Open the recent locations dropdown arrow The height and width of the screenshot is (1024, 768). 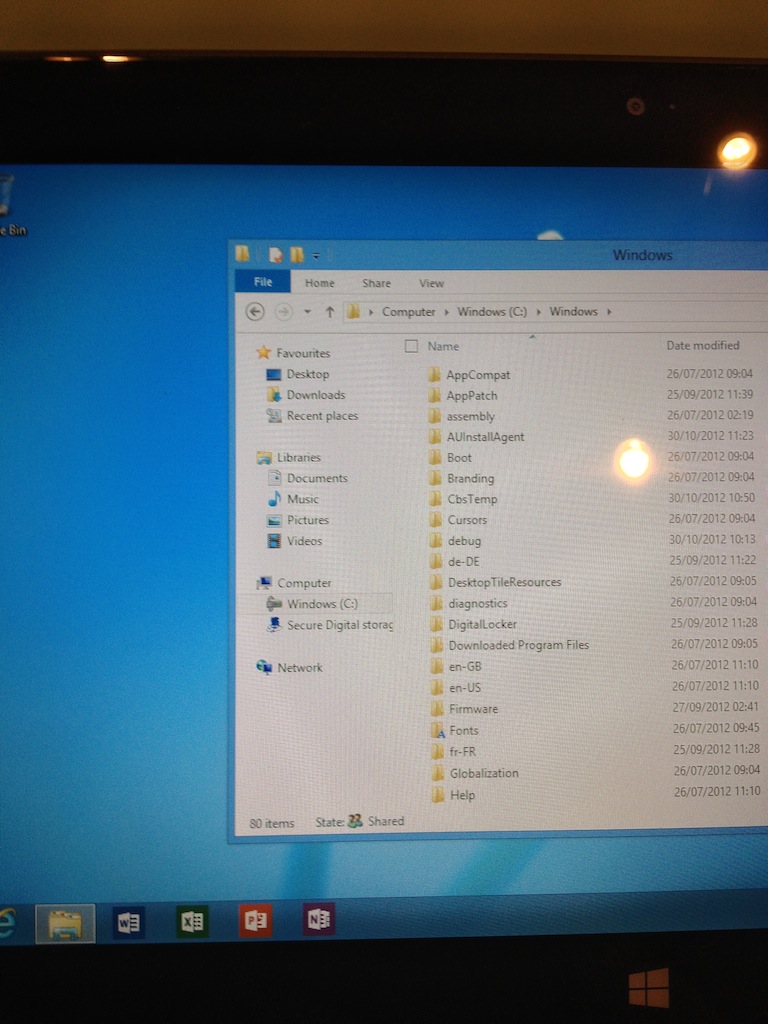point(307,312)
